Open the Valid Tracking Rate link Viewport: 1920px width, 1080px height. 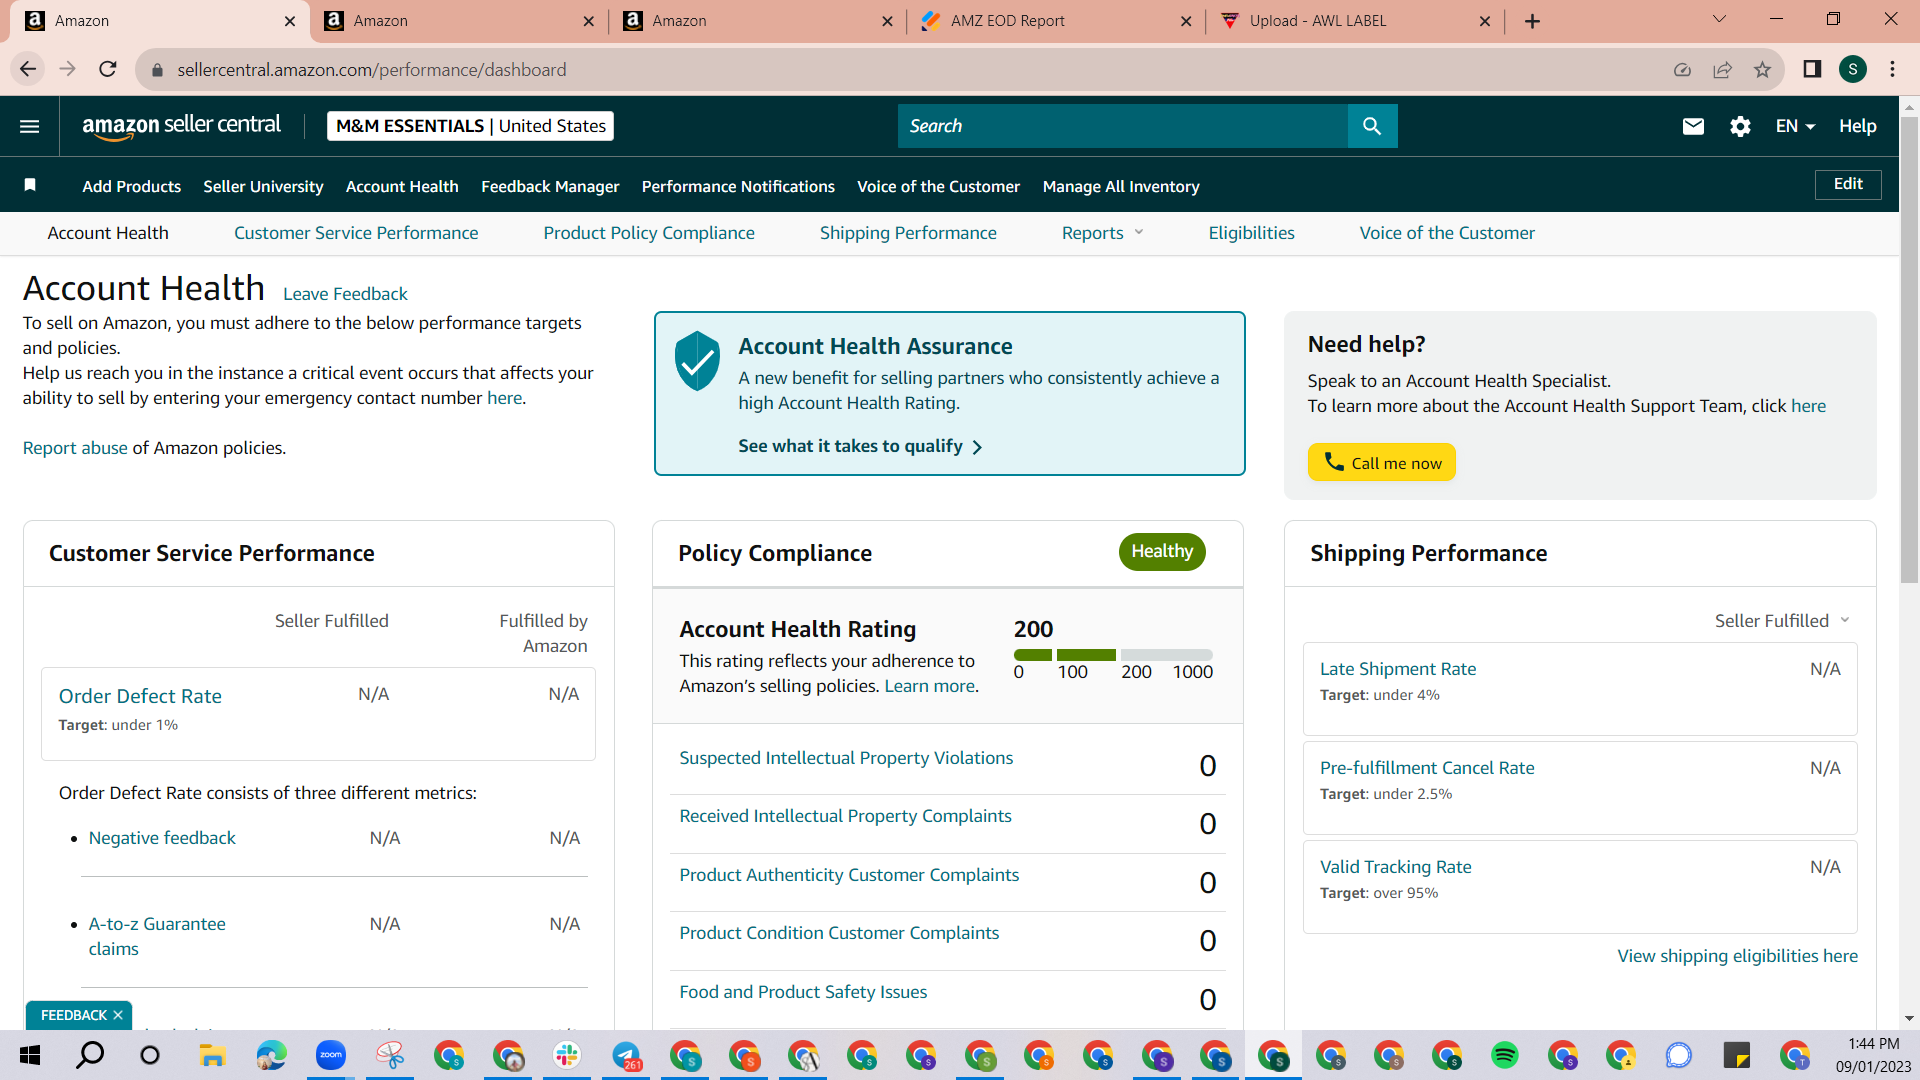(x=1396, y=867)
